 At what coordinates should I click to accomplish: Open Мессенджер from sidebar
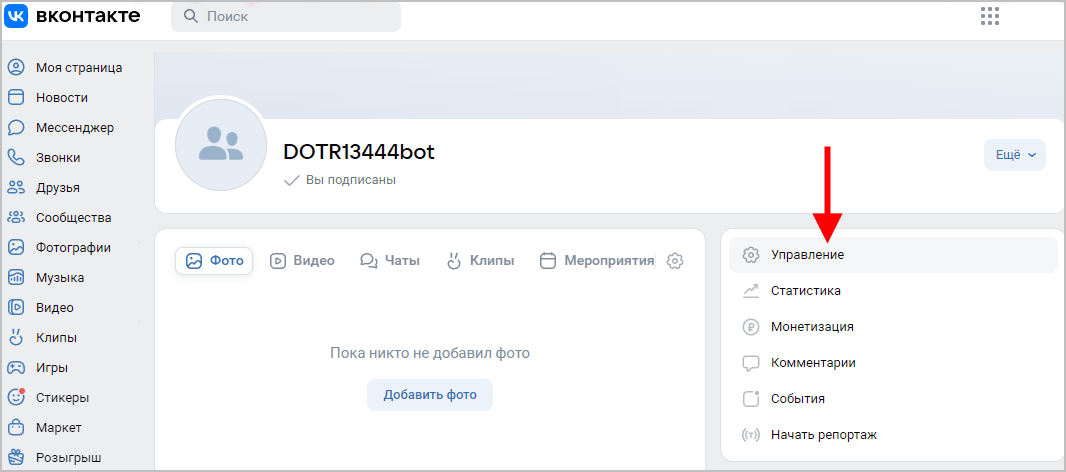point(75,128)
